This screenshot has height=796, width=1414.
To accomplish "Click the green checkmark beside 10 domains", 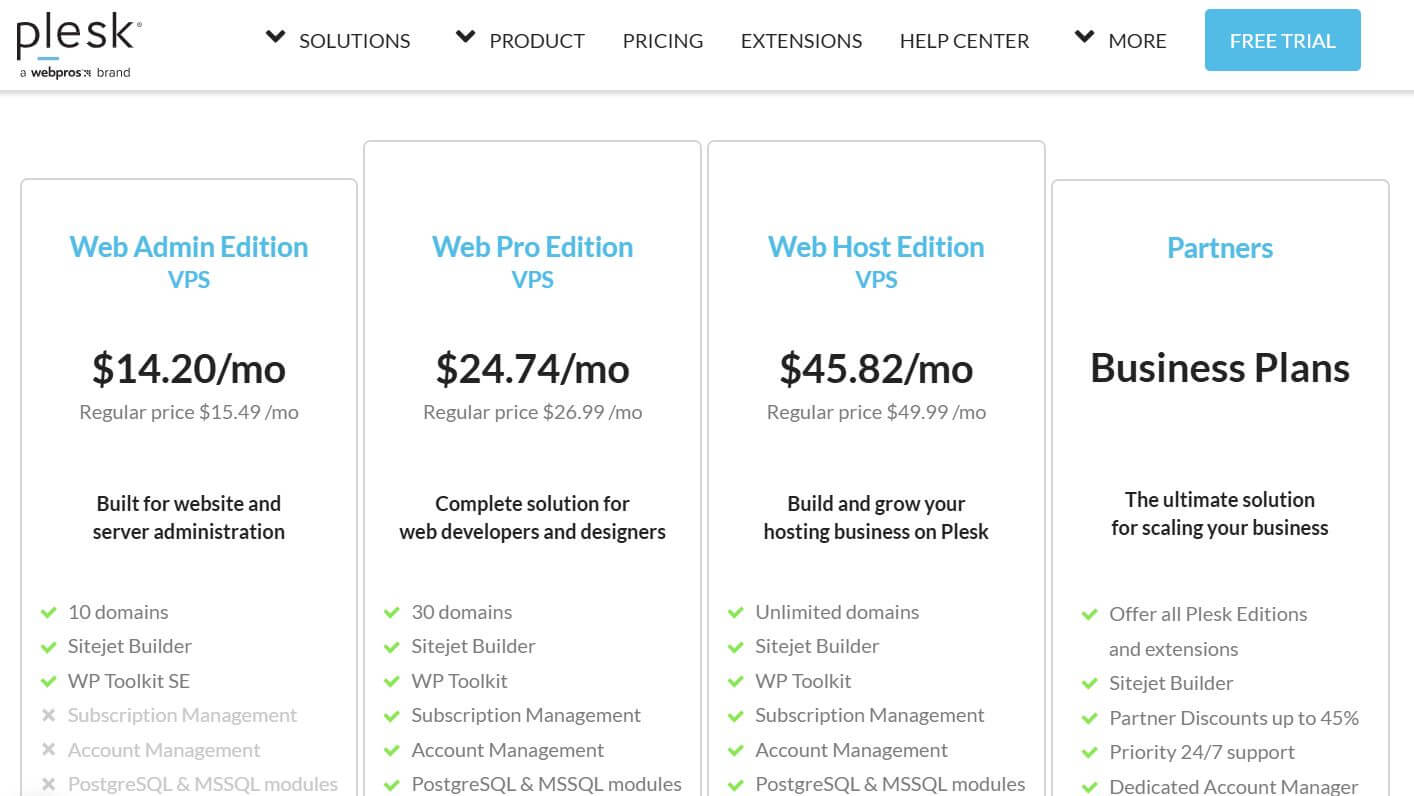I will 46,611.
